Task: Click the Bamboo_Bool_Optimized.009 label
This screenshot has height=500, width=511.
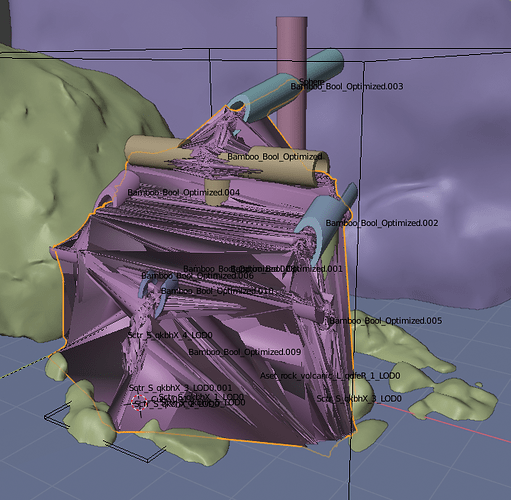Action: coord(245,352)
